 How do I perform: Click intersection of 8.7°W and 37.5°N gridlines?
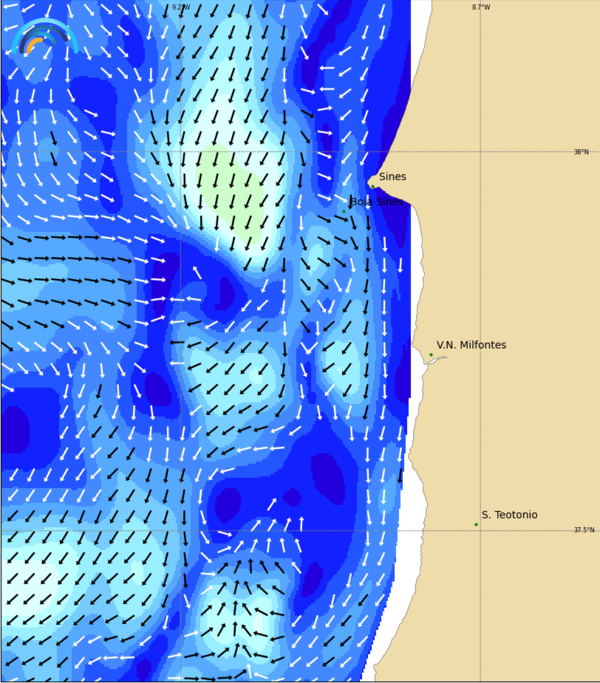tap(480, 530)
